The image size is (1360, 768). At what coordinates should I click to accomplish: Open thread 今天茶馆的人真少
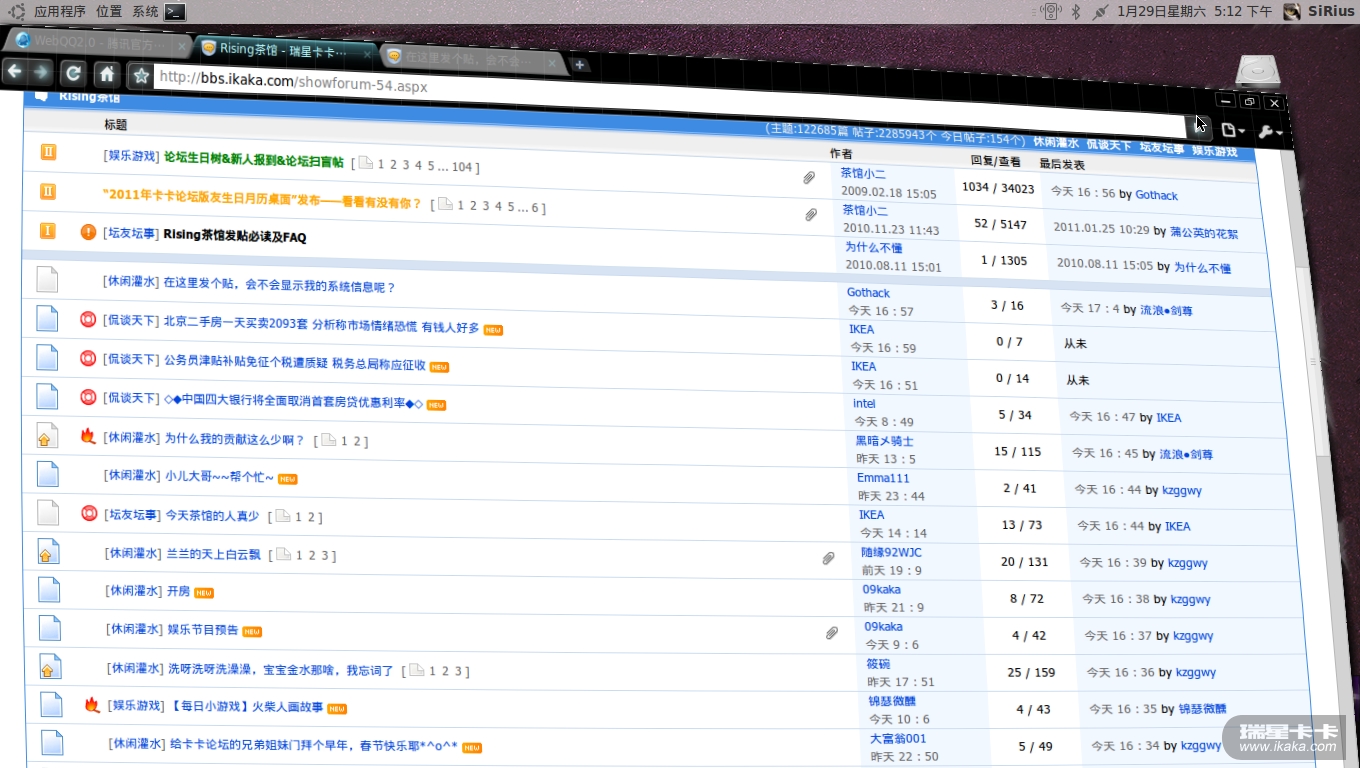212,516
